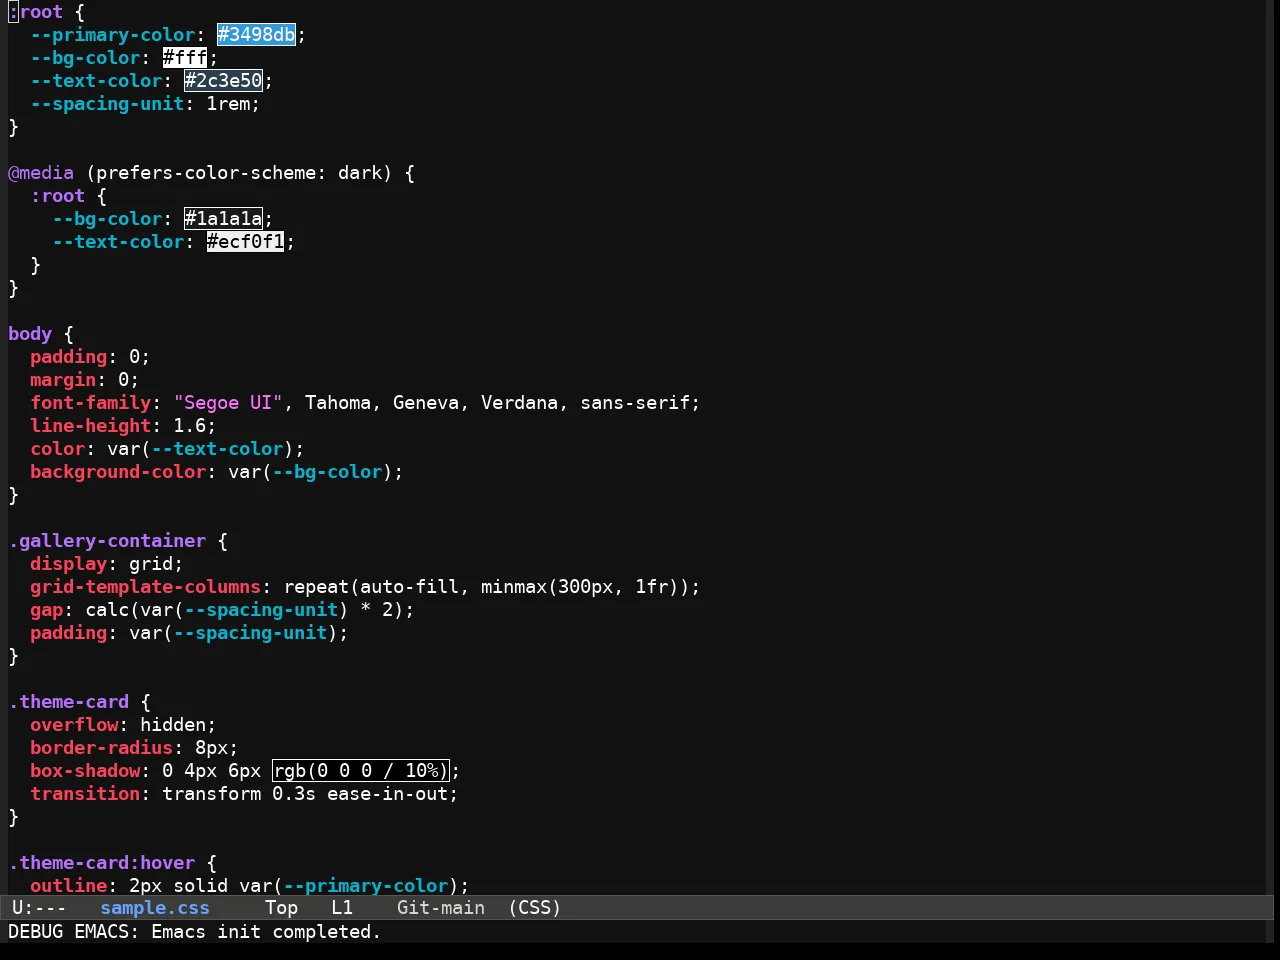Click the 'background-color' property
Image resolution: width=1280 pixels, height=960 pixels.
(x=118, y=472)
